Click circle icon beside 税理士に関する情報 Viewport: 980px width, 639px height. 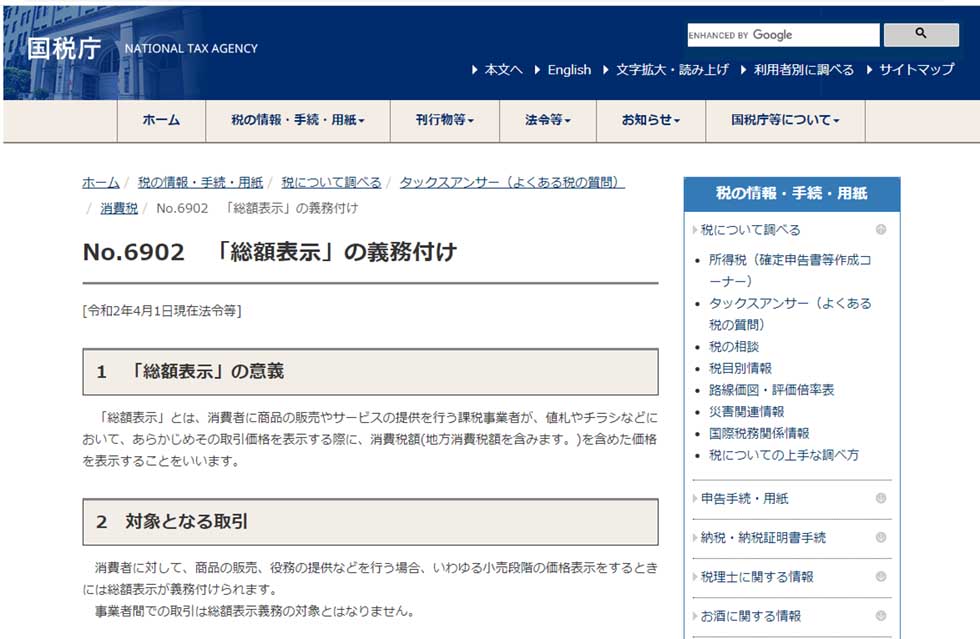point(881,576)
